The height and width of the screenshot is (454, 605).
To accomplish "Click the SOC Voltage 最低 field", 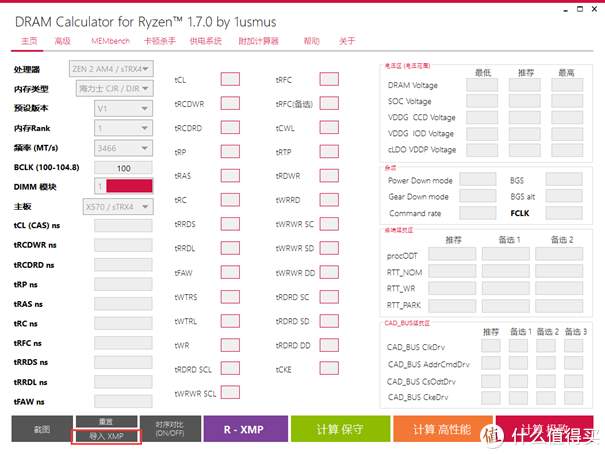I will [482, 101].
